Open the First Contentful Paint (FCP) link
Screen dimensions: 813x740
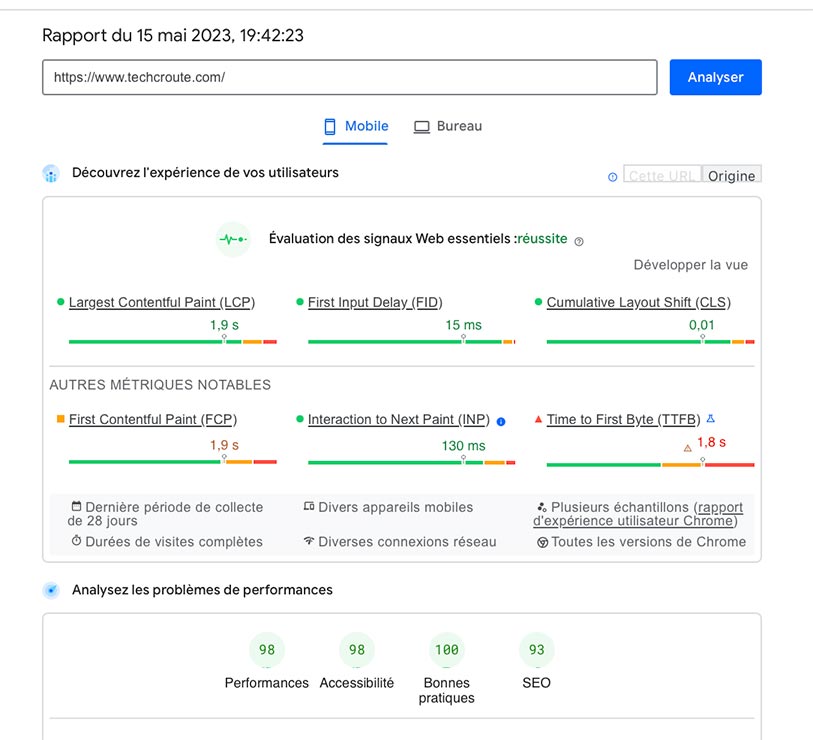153,420
